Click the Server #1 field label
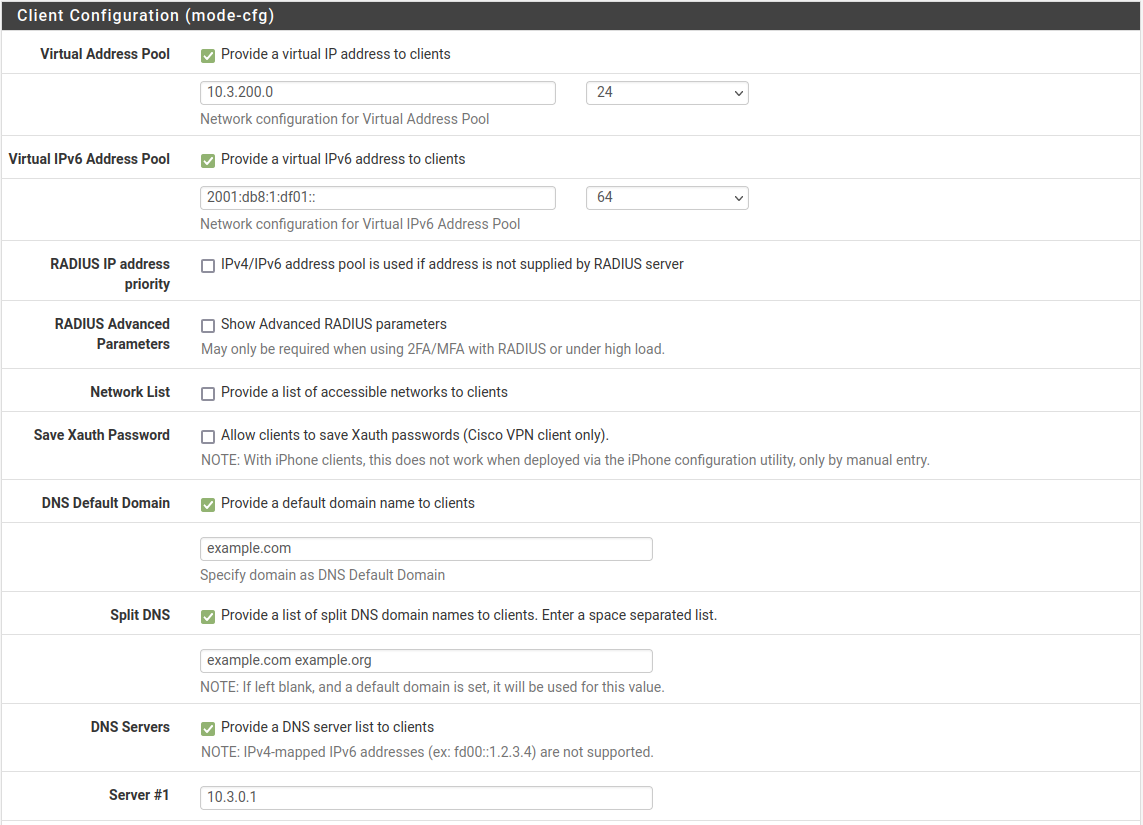The height and width of the screenshot is (825, 1143). pos(139,795)
